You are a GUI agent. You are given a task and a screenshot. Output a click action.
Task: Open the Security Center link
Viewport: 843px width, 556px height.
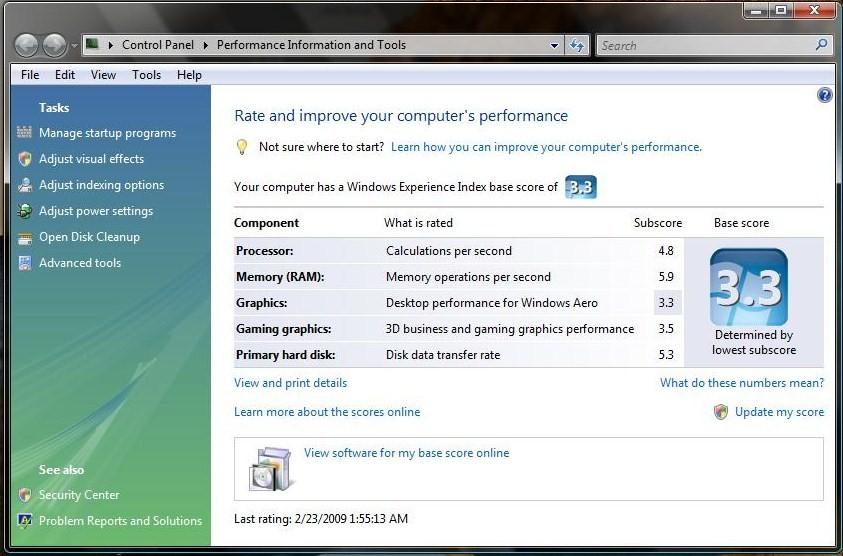click(x=79, y=495)
